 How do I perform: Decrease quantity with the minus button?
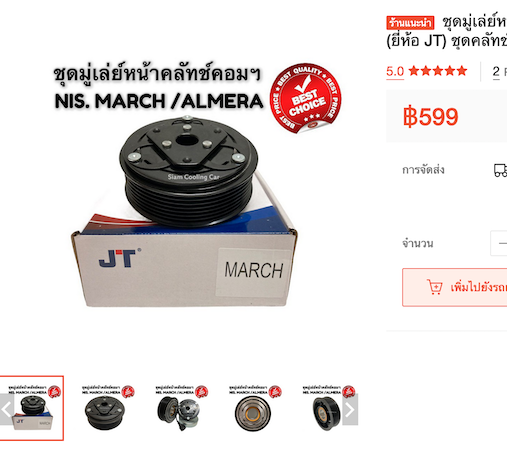click(x=500, y=243)
